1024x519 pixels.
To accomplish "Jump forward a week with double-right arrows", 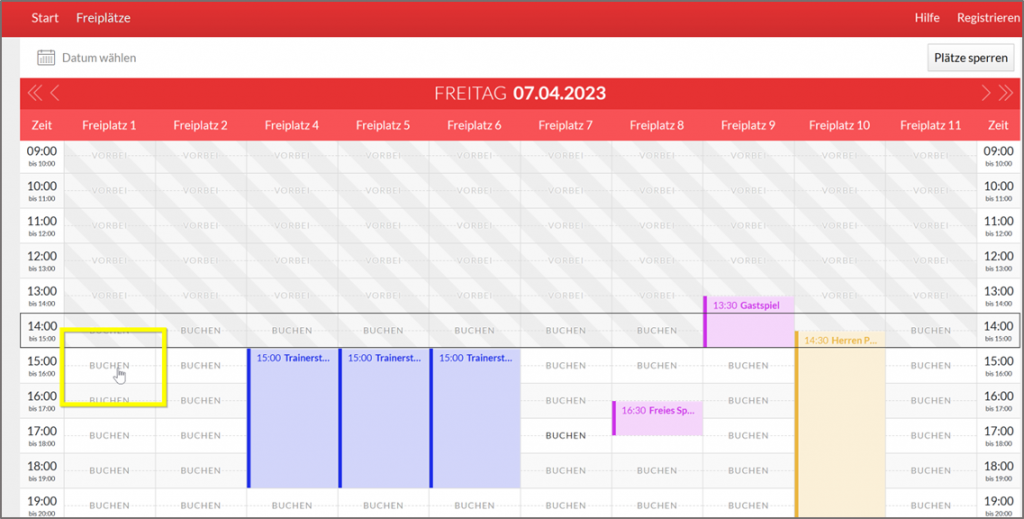I will (x=1007, y=94).
